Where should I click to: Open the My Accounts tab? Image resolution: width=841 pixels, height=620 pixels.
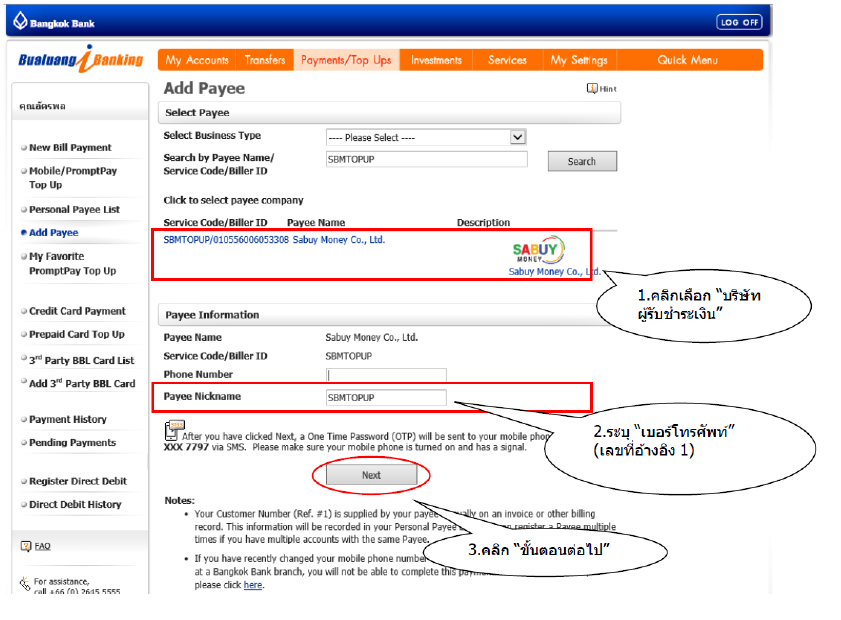(197, 60)
